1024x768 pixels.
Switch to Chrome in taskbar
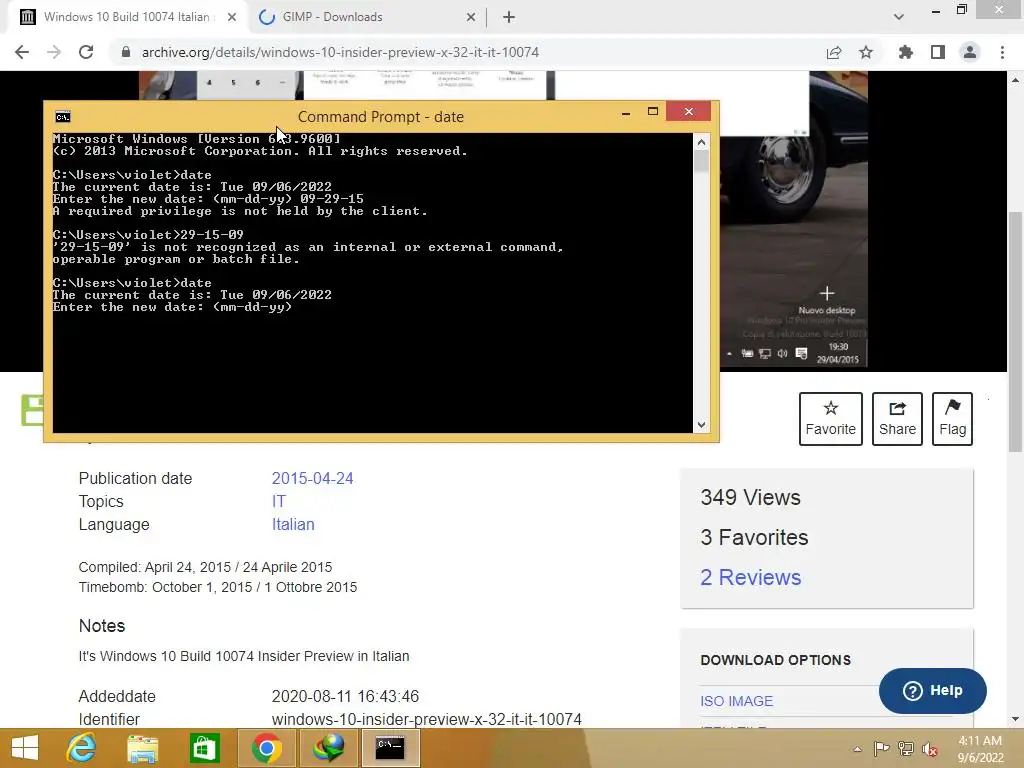tap(266, 748)
